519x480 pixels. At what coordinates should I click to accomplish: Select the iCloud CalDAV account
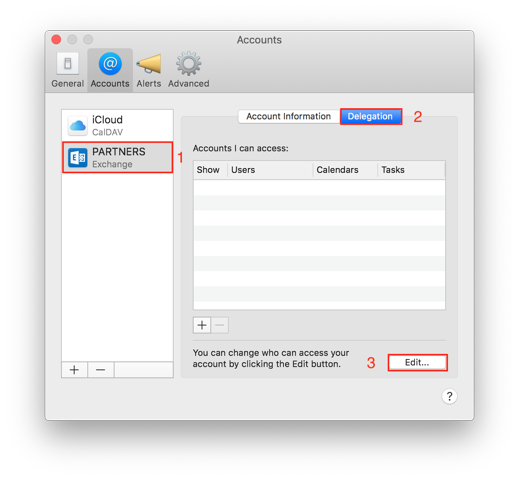[117, 126]
